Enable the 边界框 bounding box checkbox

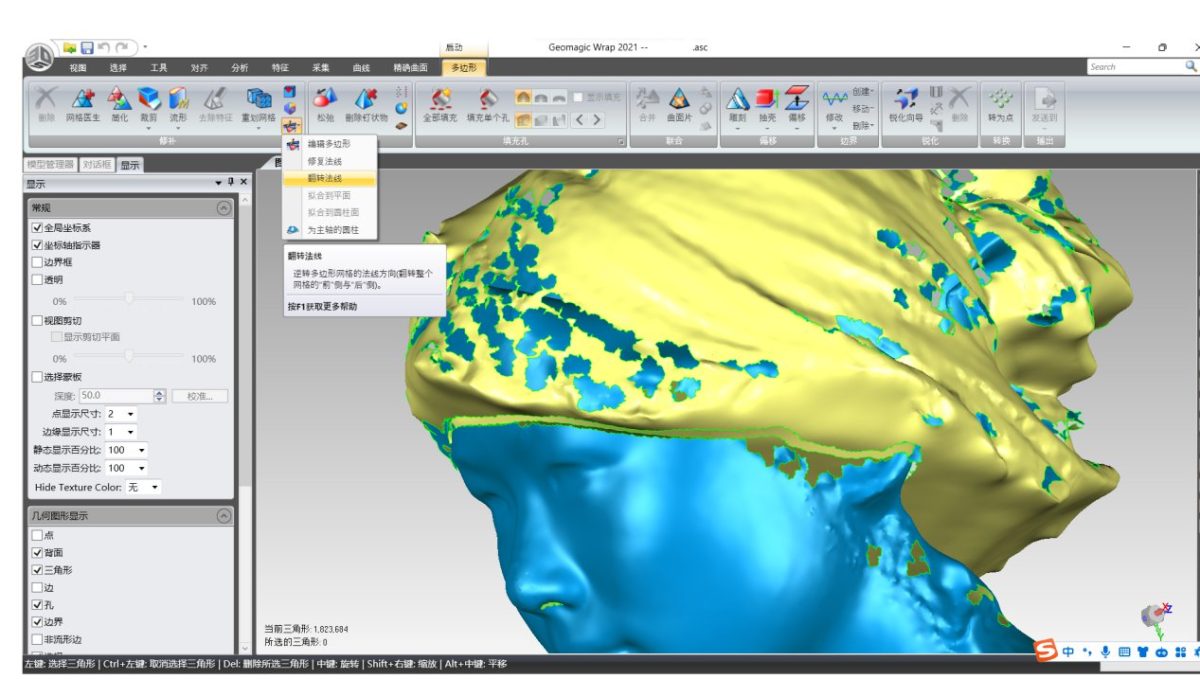[x=37, y=262]
